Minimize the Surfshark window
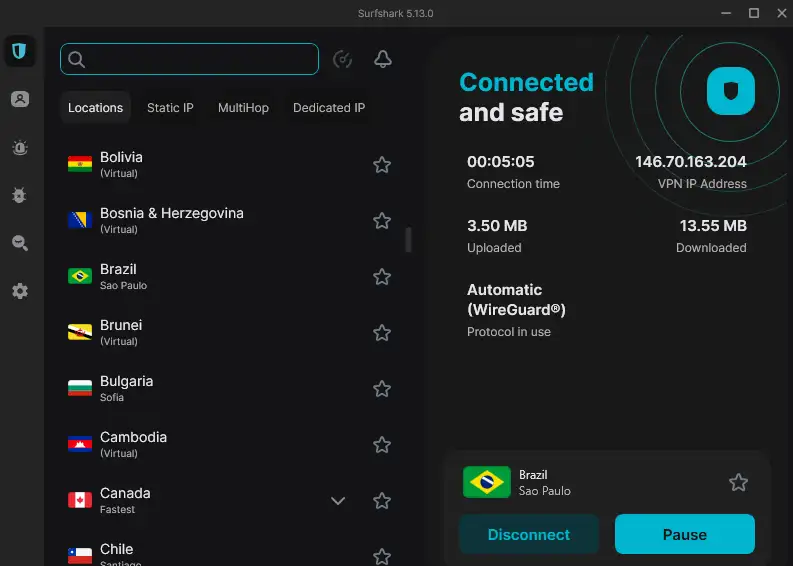Viewport: 793px width, 566px height. [x=726, y=13]
